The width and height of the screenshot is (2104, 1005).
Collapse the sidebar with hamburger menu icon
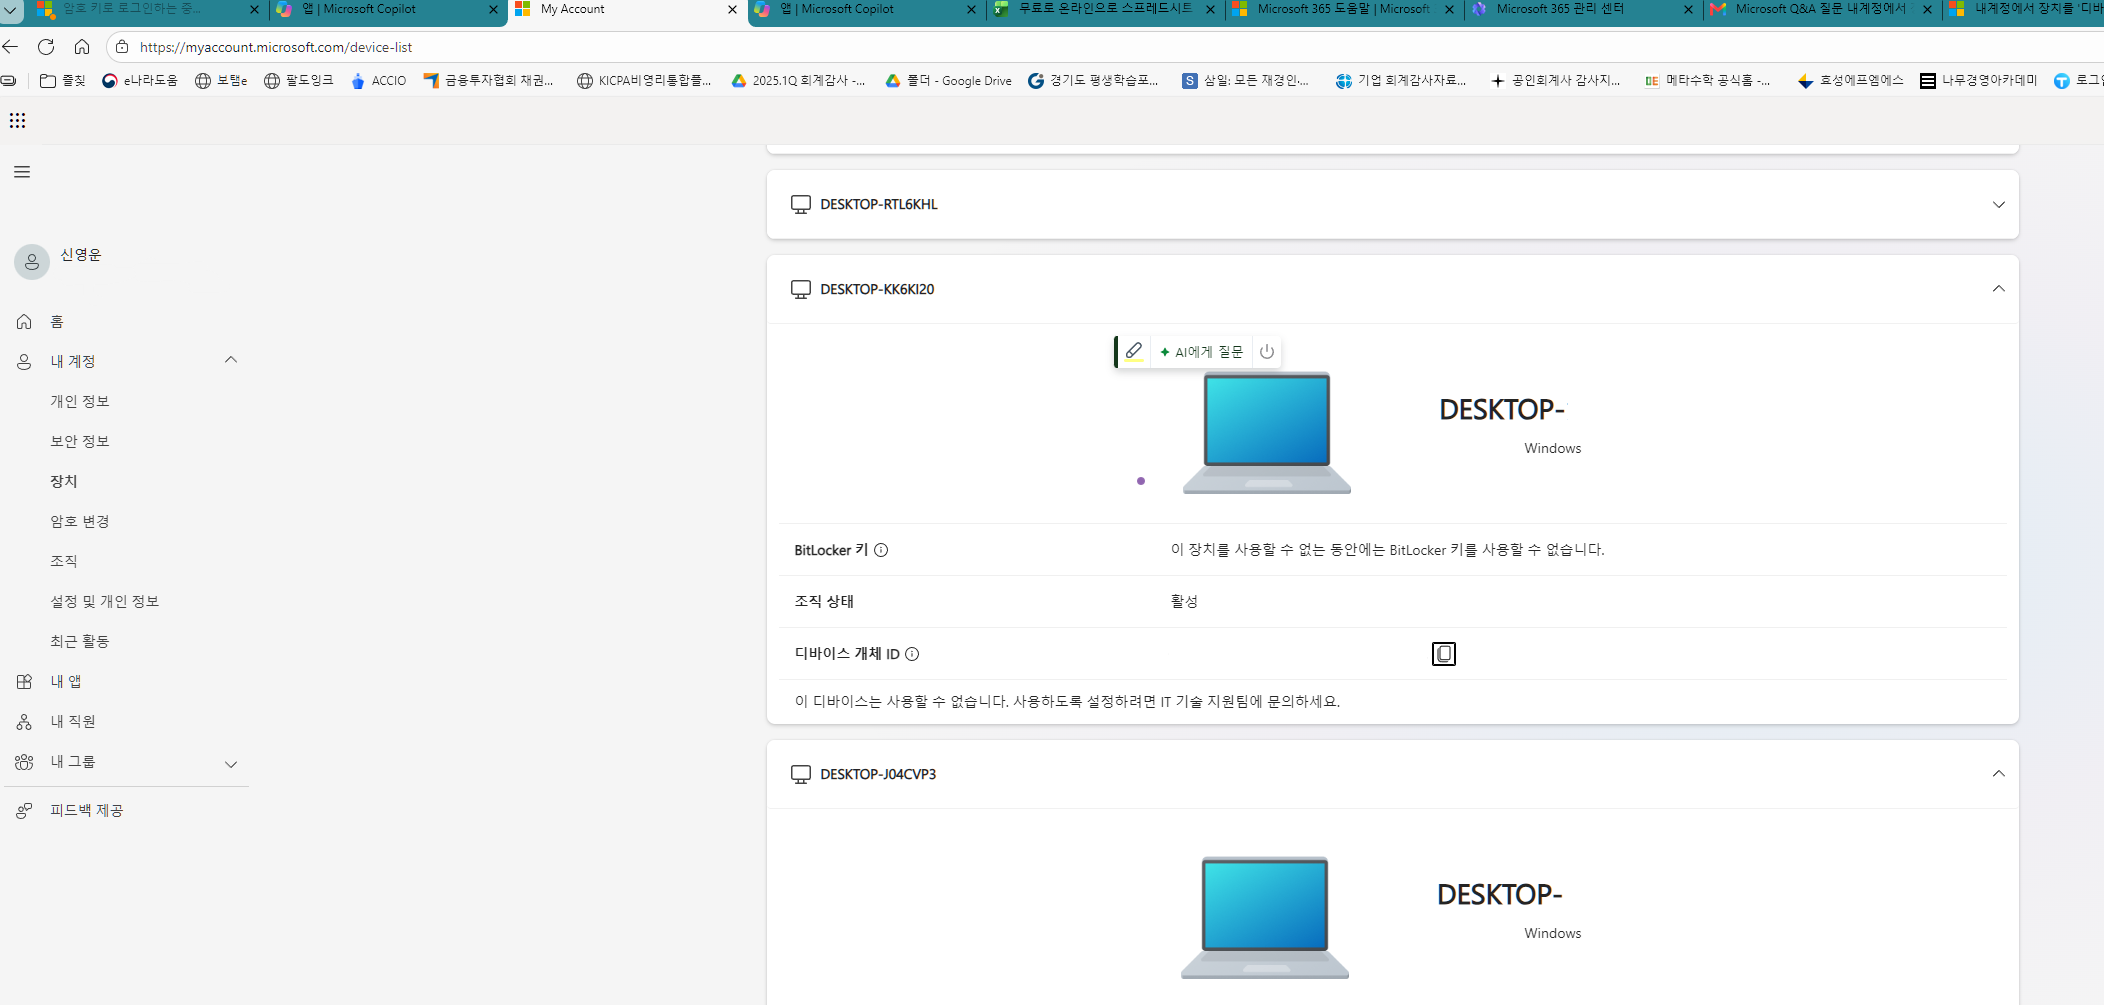22,172
